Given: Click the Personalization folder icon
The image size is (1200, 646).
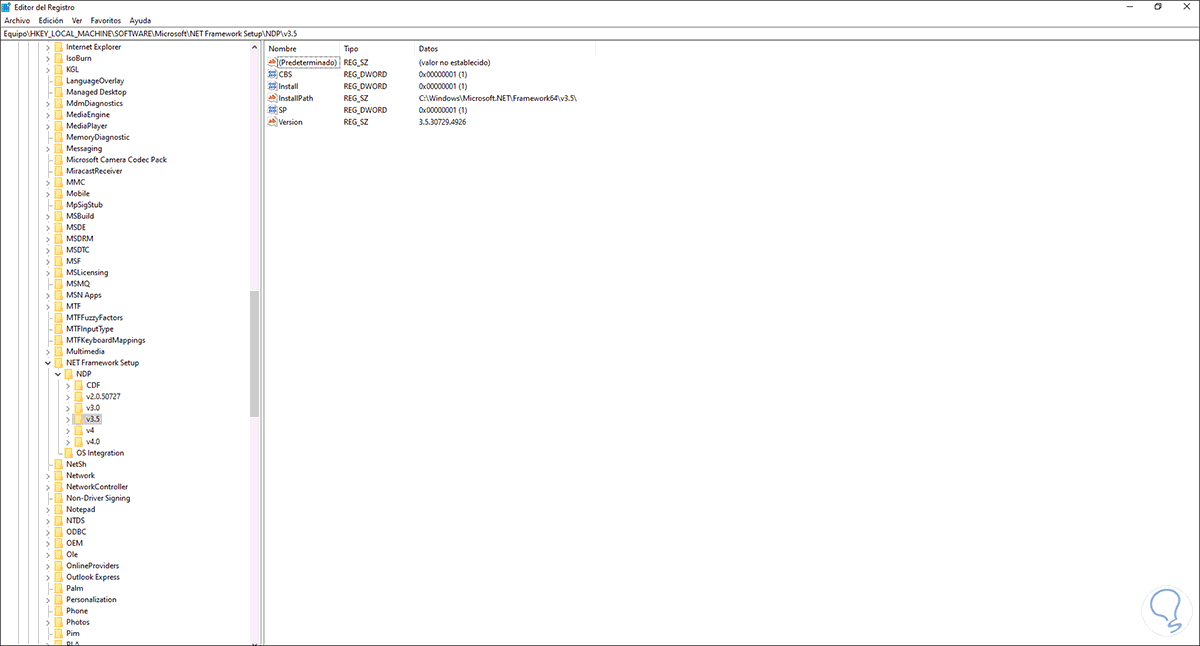Looking at the screenshot, I should (58, 600).
